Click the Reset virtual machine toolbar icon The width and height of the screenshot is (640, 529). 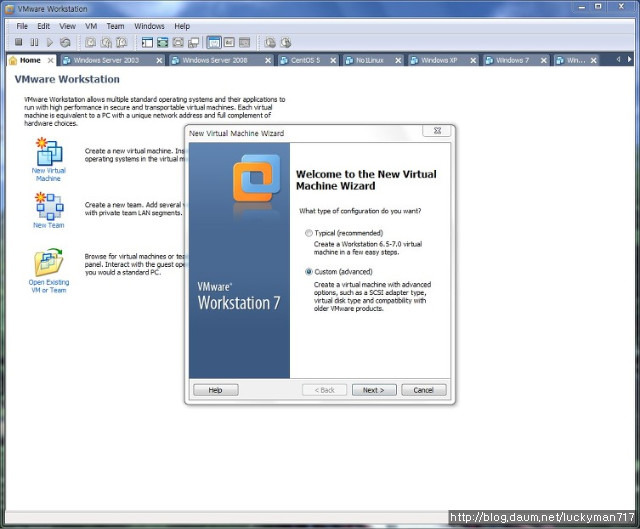pyautogui.click(x=65, y=42)
